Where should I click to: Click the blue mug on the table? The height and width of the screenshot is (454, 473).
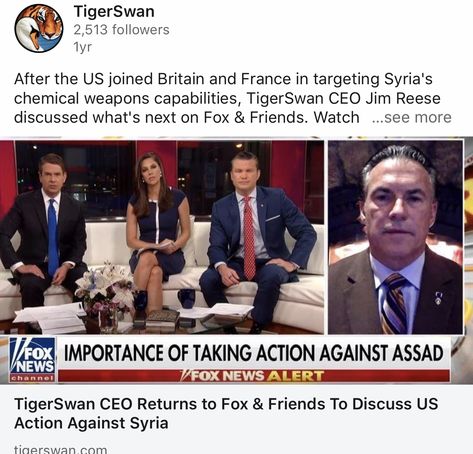pos(186,299)
